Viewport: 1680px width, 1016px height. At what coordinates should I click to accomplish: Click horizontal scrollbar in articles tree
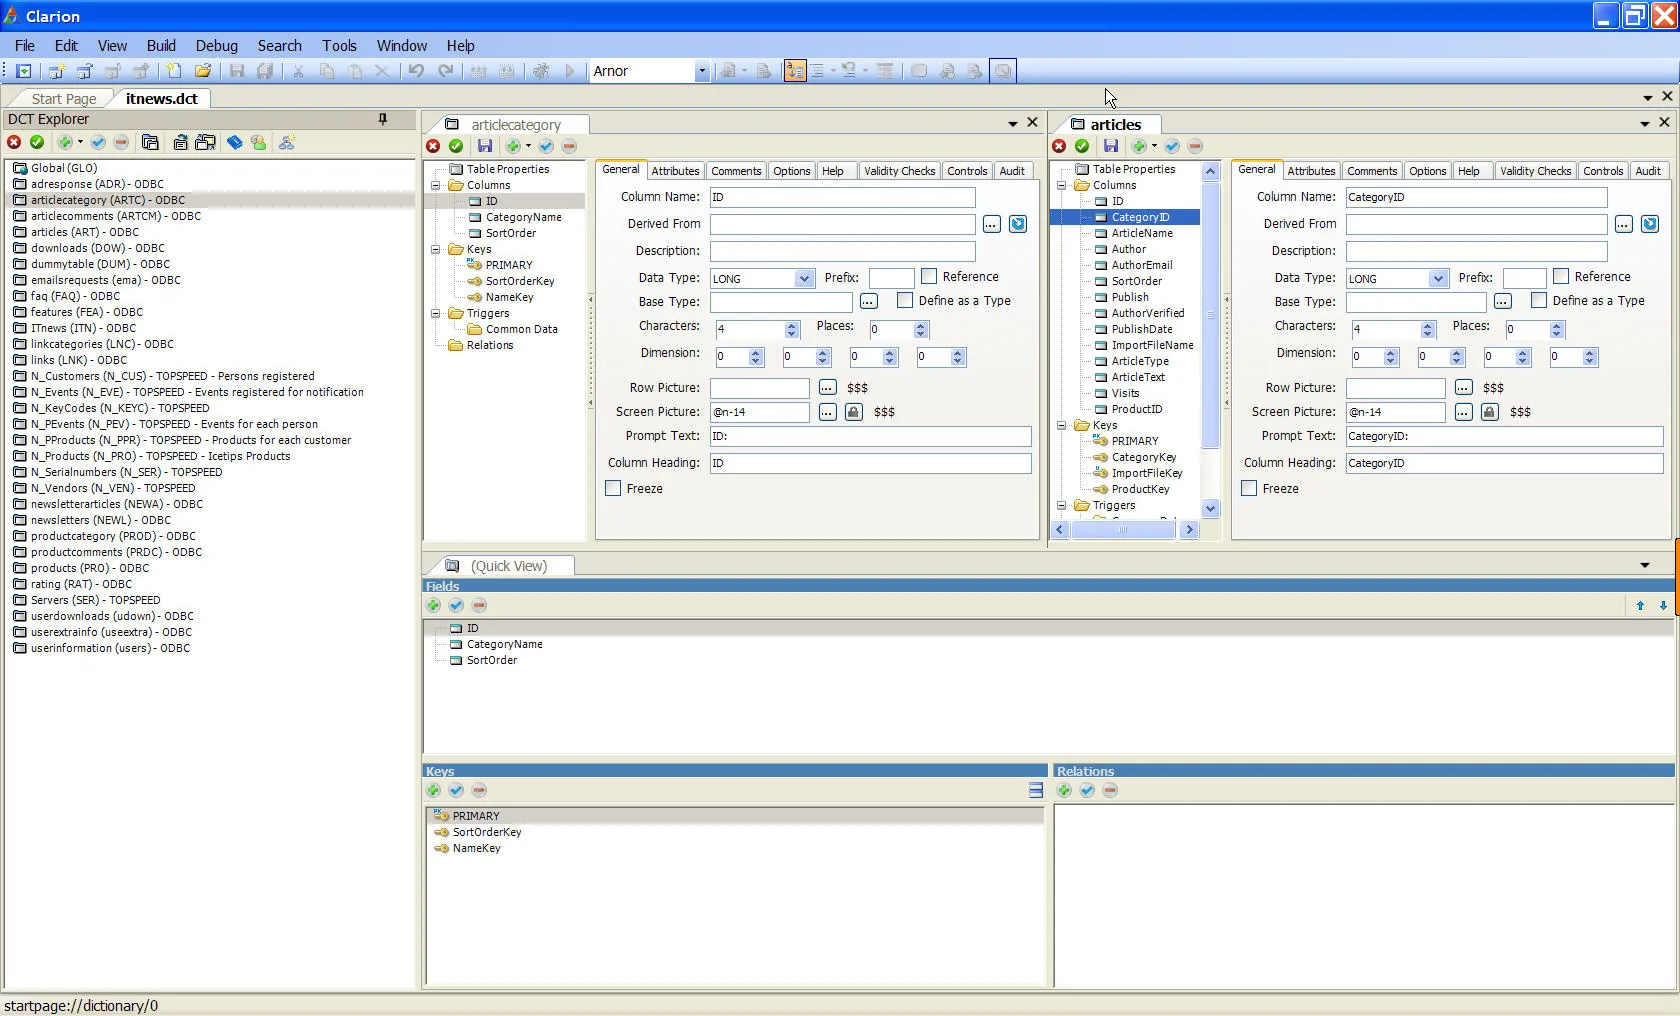pos(1123,530)
